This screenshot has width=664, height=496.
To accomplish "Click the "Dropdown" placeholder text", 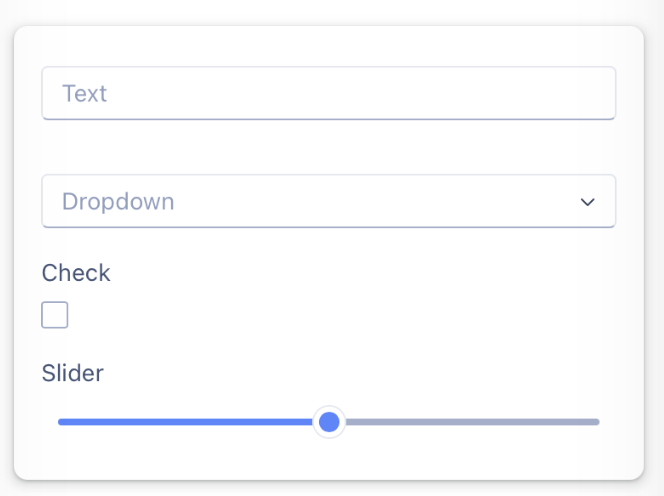I will click(118, 202).
